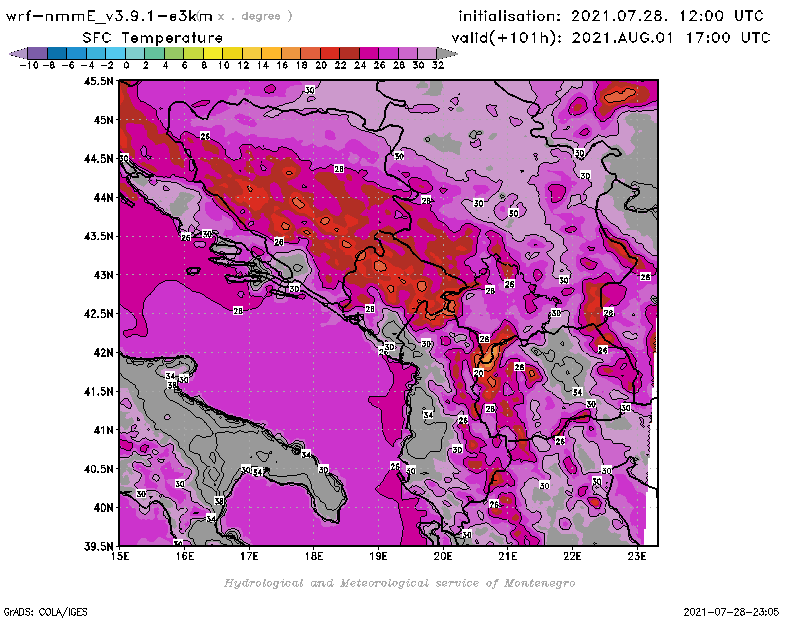The image size is (800, 618).
Task: Click the 'GrADS: COLA/IGES' footer text
Action: [45, 611]
